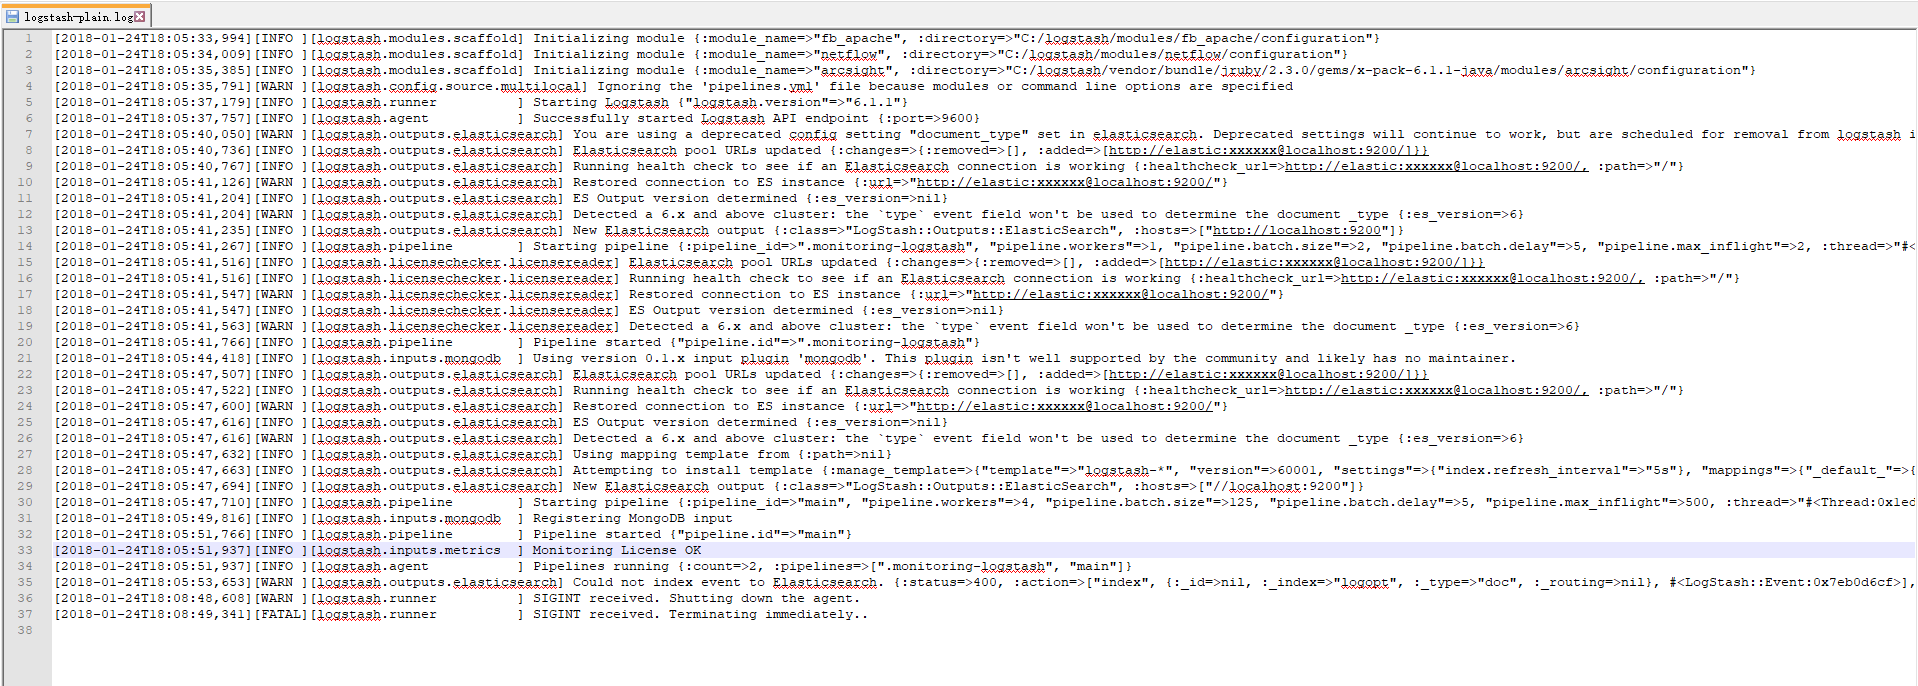Viewport: 1918px width, 686px height.
Task: Click 'ES Output version determined' on line 11
Action: point(680,198)
